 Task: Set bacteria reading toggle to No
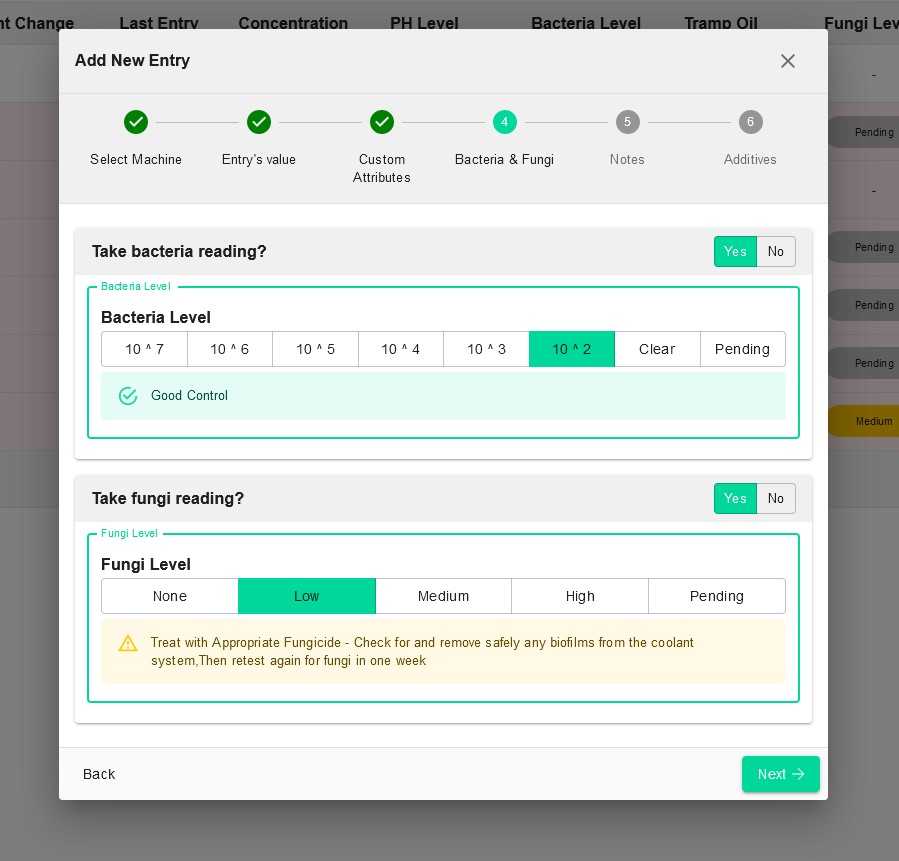776,252
